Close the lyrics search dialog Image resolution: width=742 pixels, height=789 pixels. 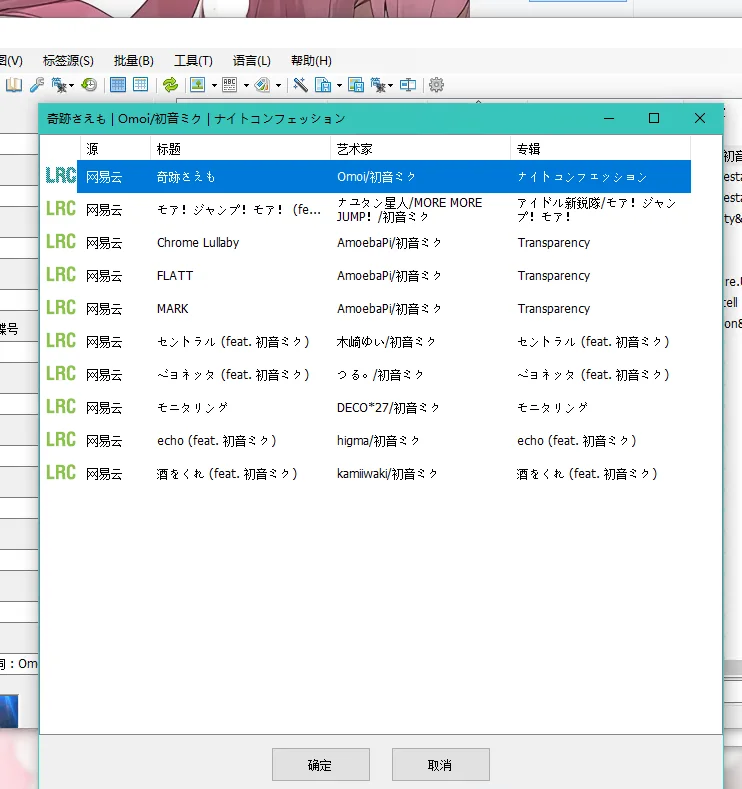[x=700, y=118]
